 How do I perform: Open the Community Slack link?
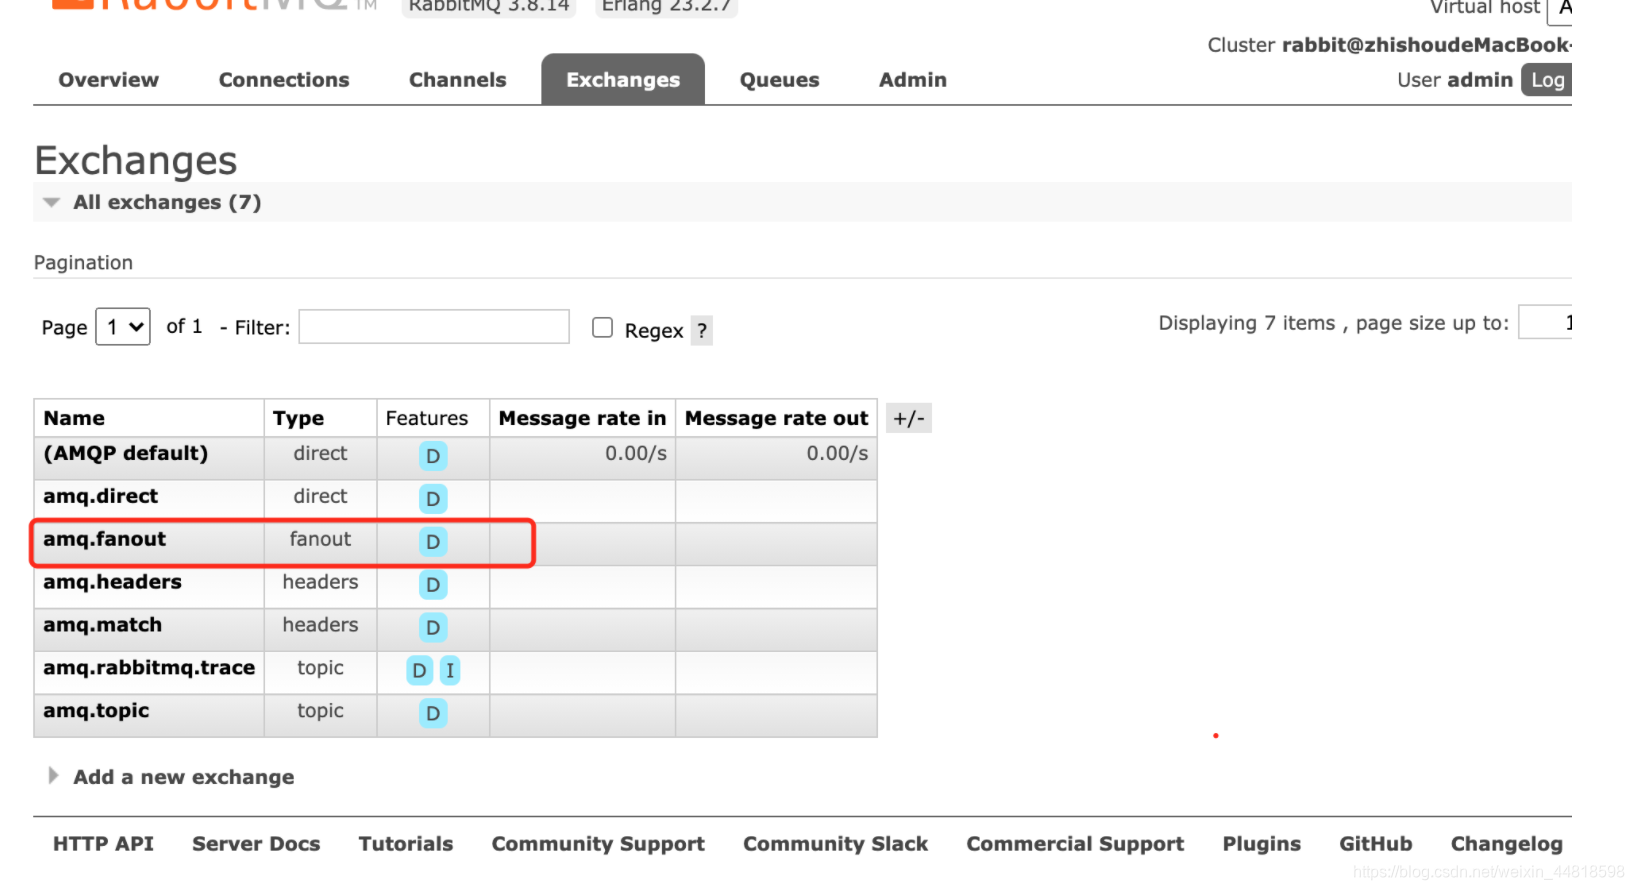tap(835, 844)
